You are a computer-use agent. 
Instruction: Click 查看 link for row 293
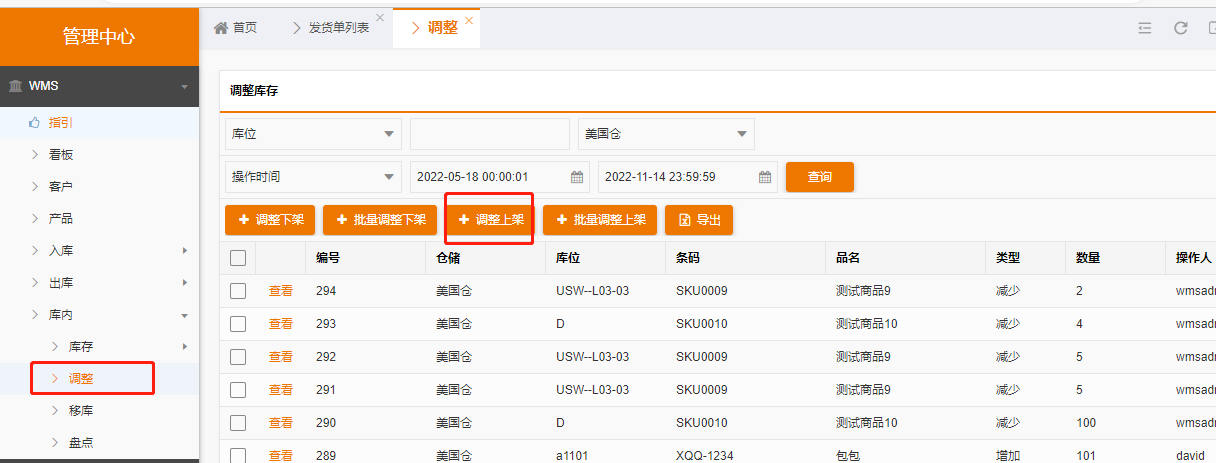coord(281,324)
